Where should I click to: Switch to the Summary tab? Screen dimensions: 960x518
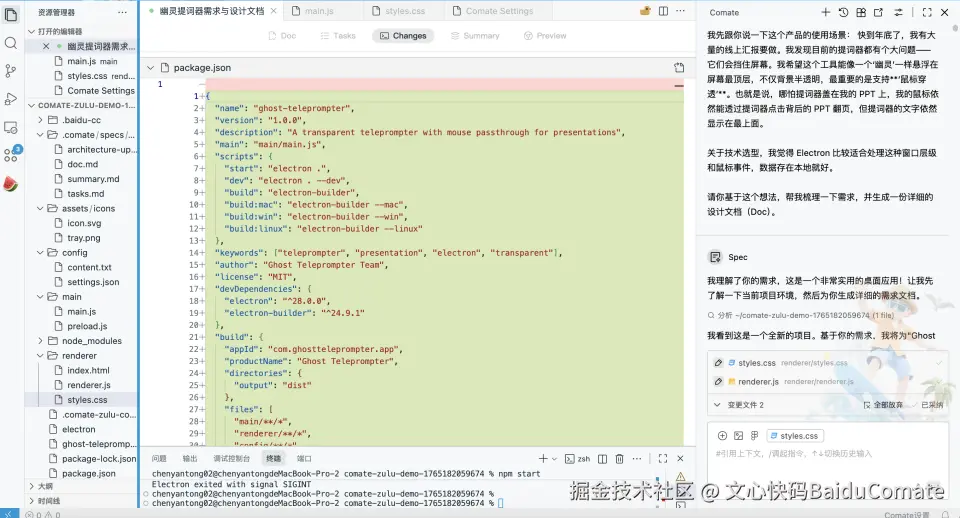(475, 36)
